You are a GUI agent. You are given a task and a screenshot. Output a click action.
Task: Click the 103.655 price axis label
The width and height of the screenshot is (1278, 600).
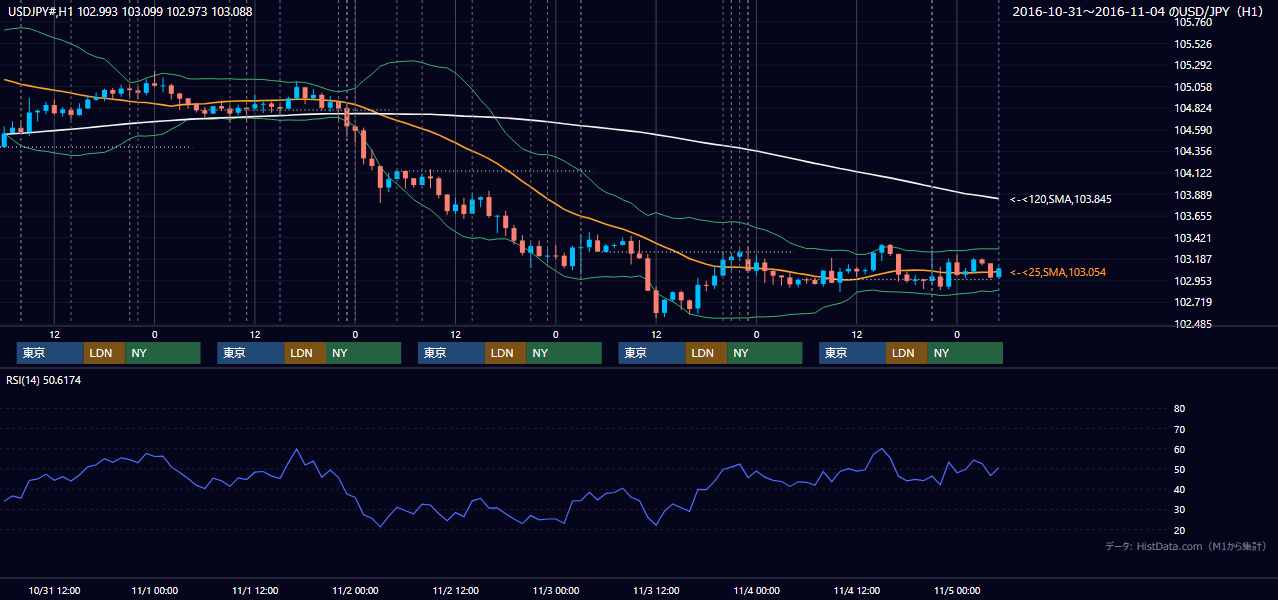point(1194,216)
